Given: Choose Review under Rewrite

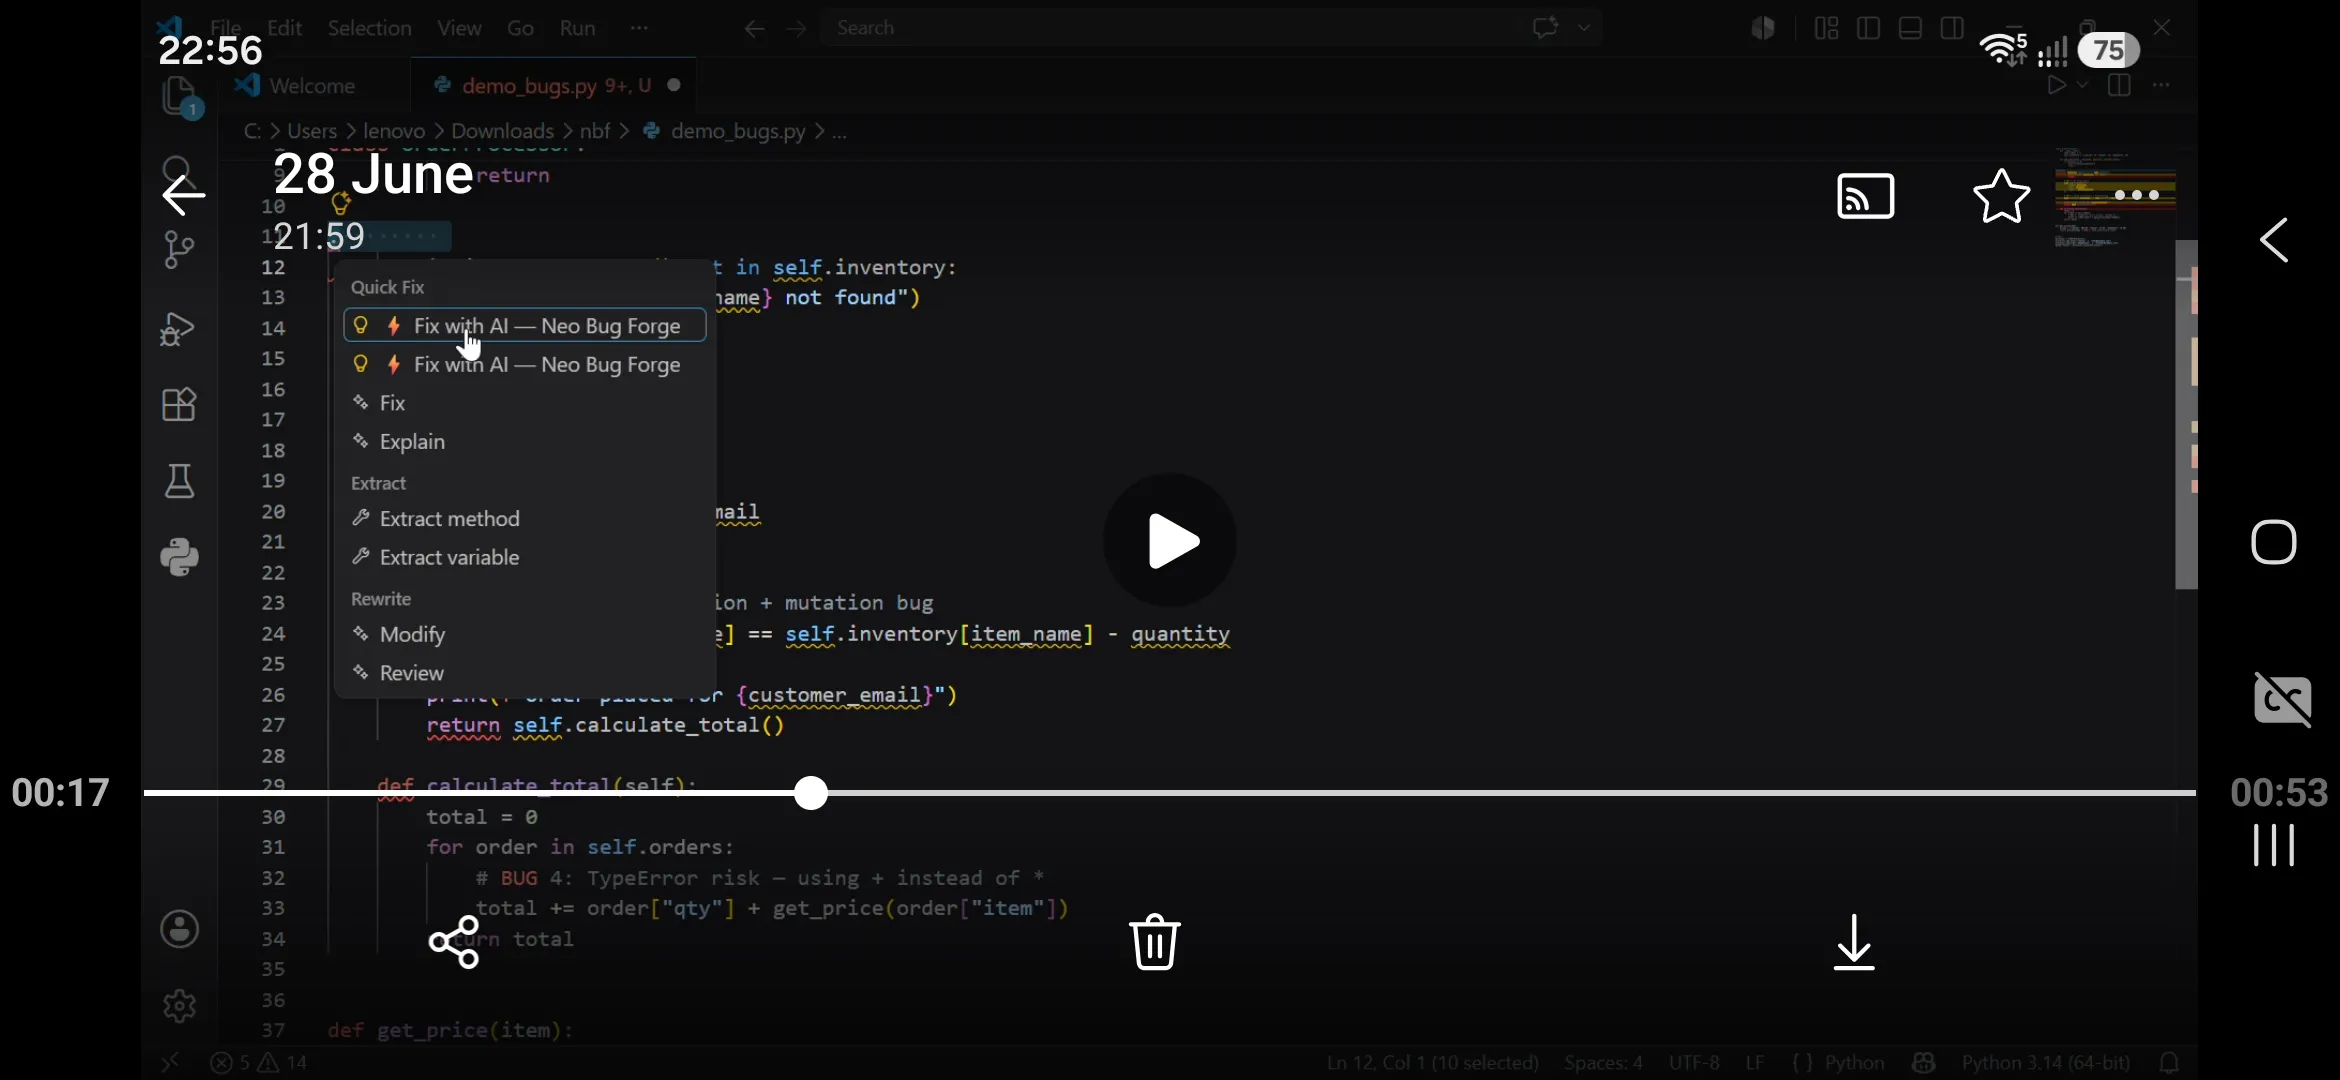Looking at the screenshot, I should [525, 673].
